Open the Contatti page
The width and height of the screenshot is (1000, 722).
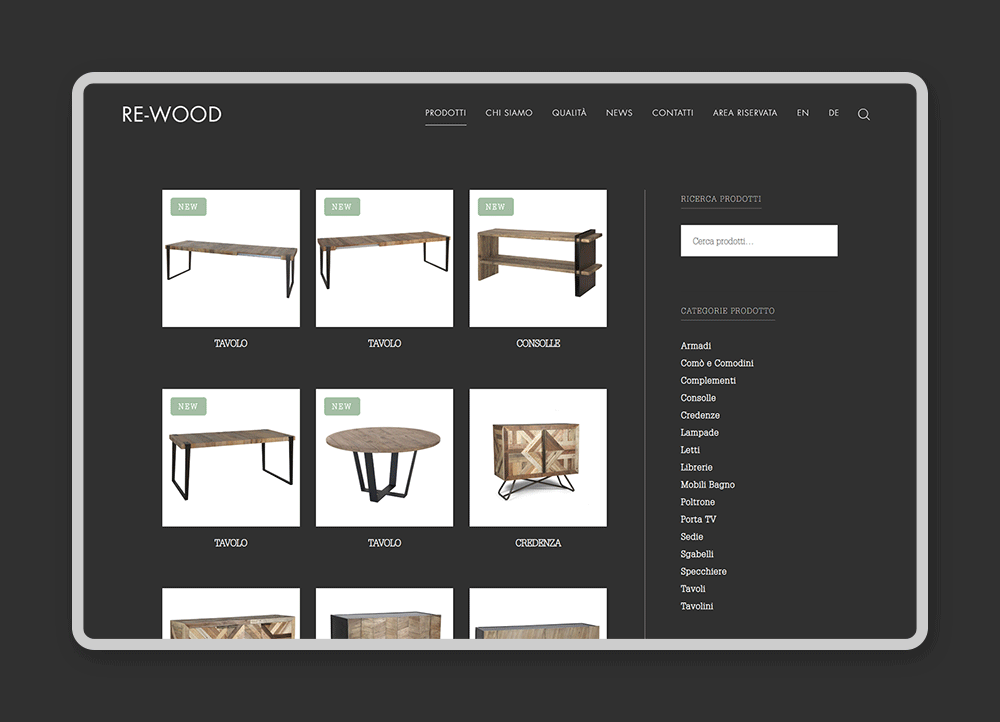[672, 113]
